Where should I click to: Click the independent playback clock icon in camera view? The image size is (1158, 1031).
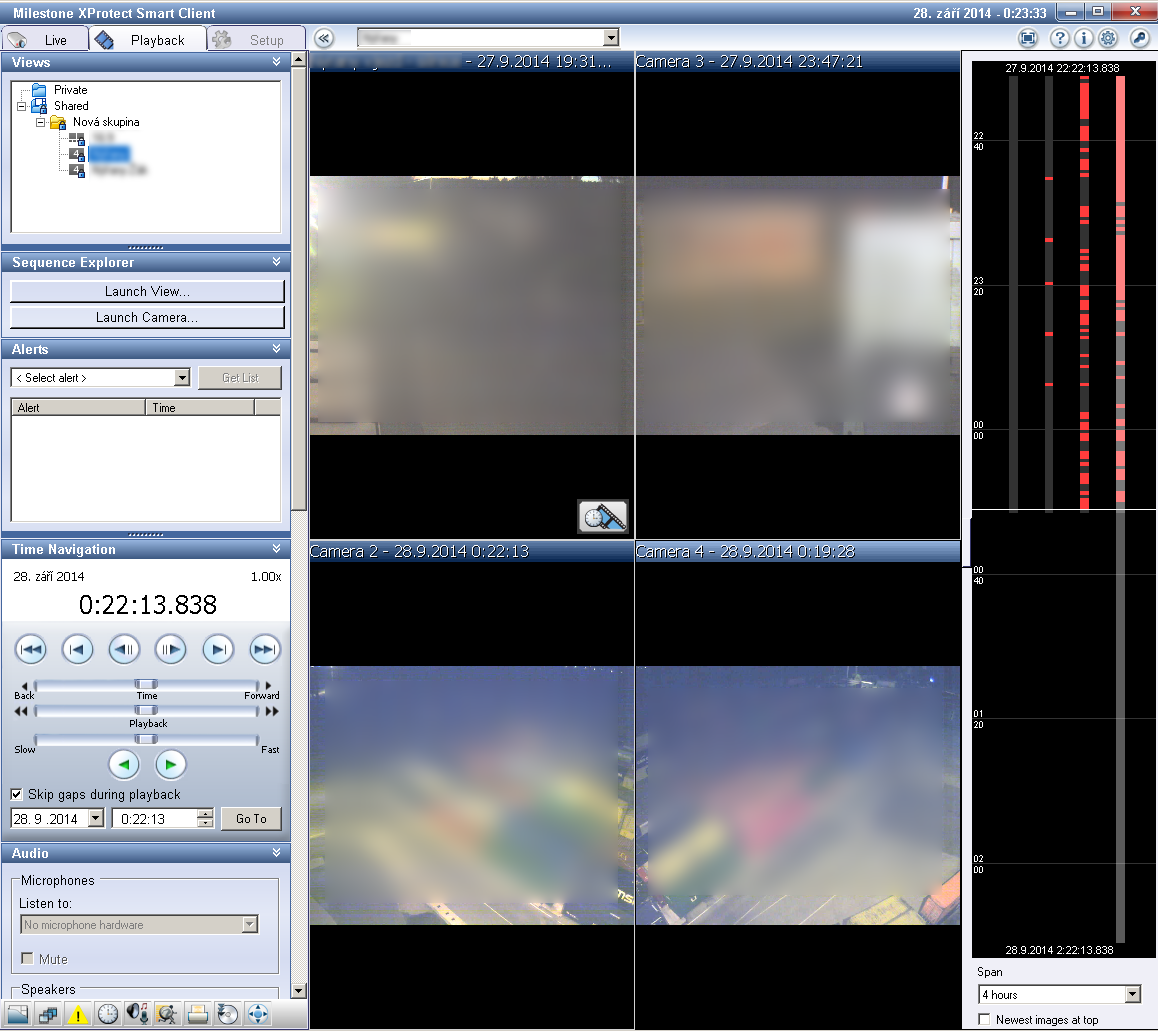pyautogui.click(x=603, y=516)
